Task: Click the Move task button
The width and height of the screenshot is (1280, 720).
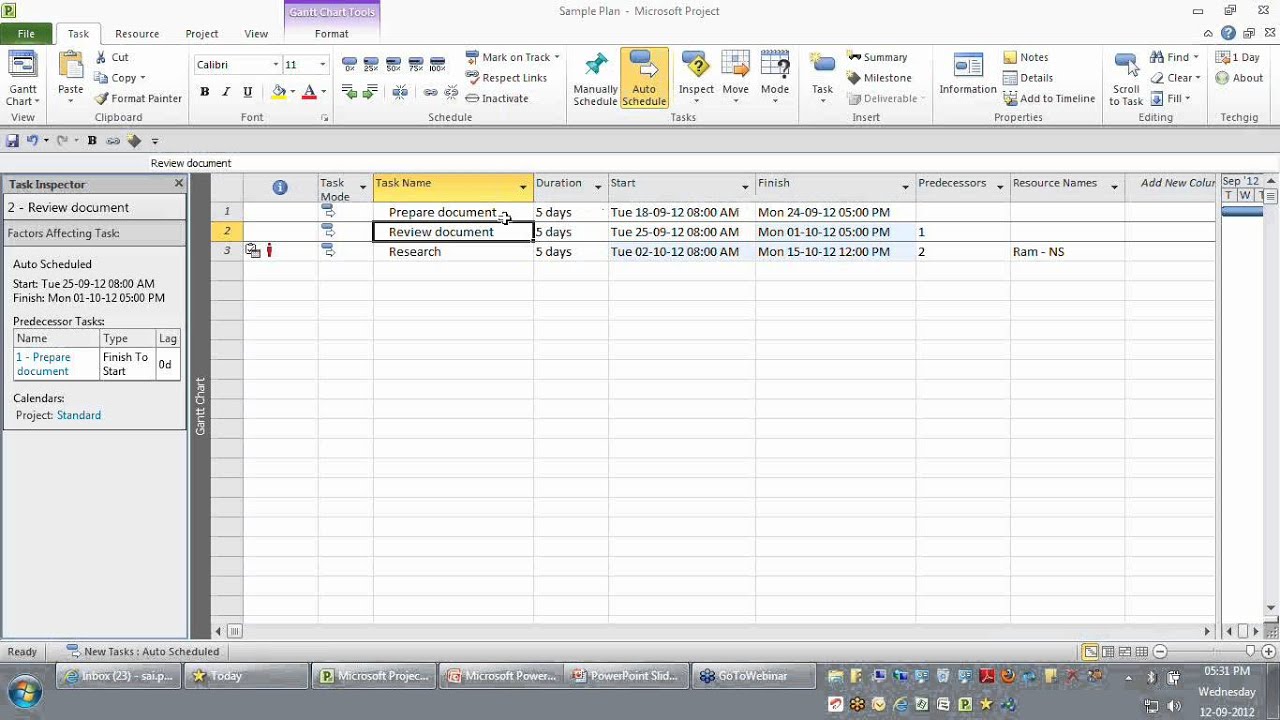Action: [x=735, y=74]
